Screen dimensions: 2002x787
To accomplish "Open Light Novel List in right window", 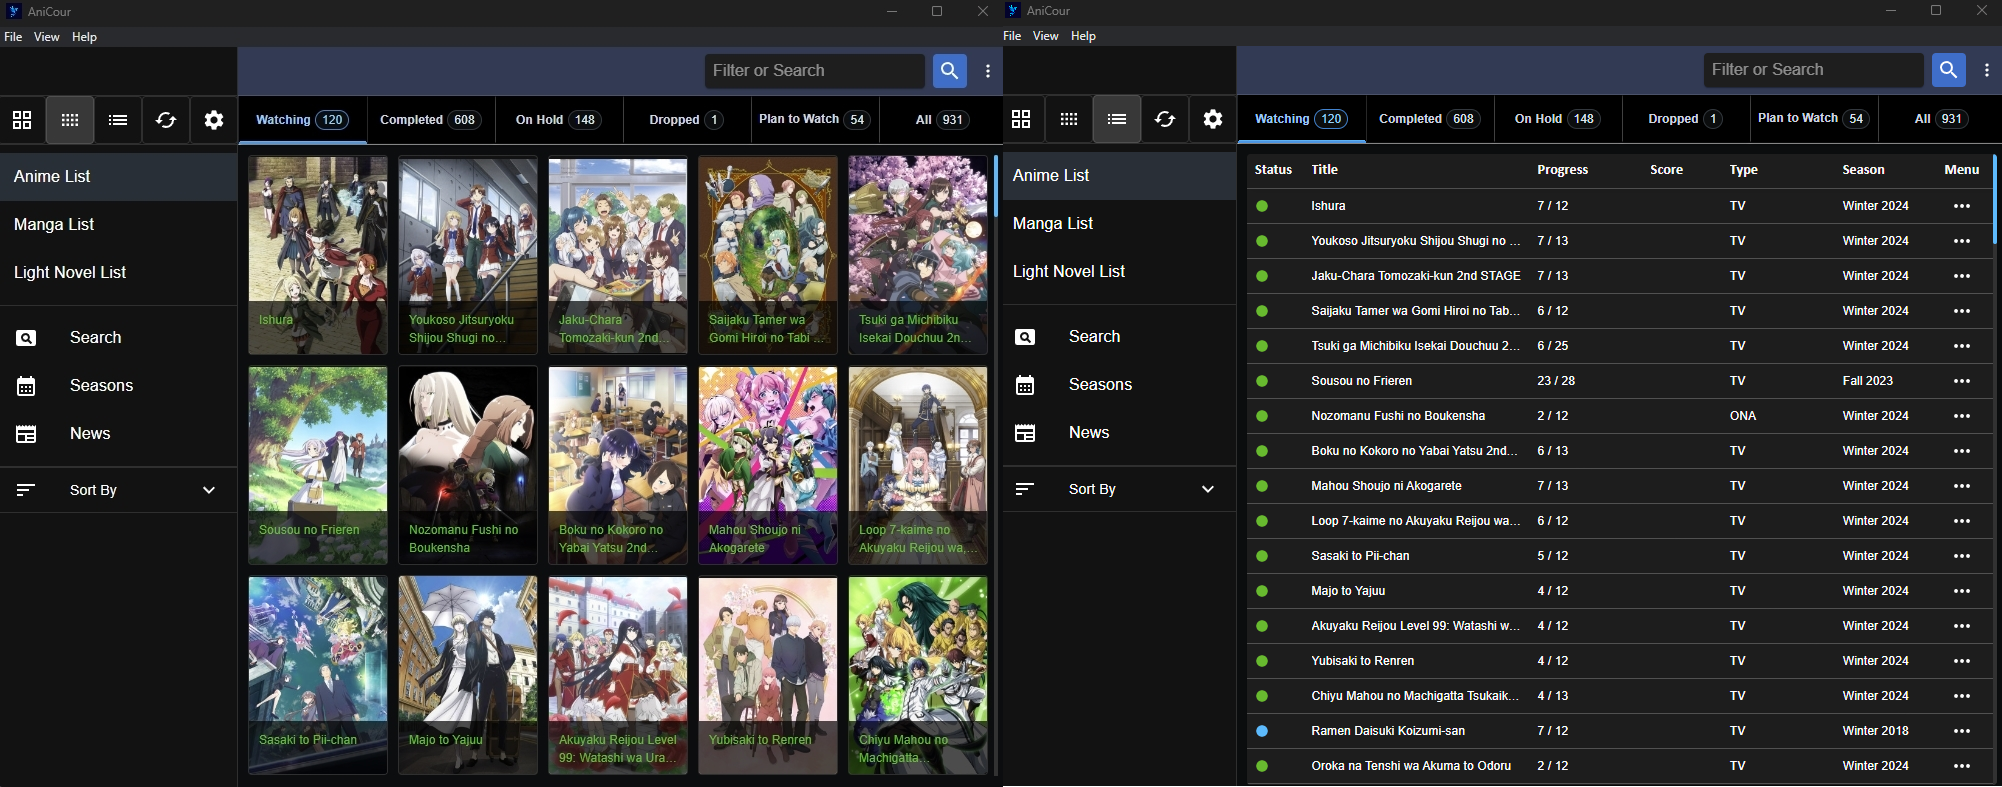I will click(x=1117, y=272).
